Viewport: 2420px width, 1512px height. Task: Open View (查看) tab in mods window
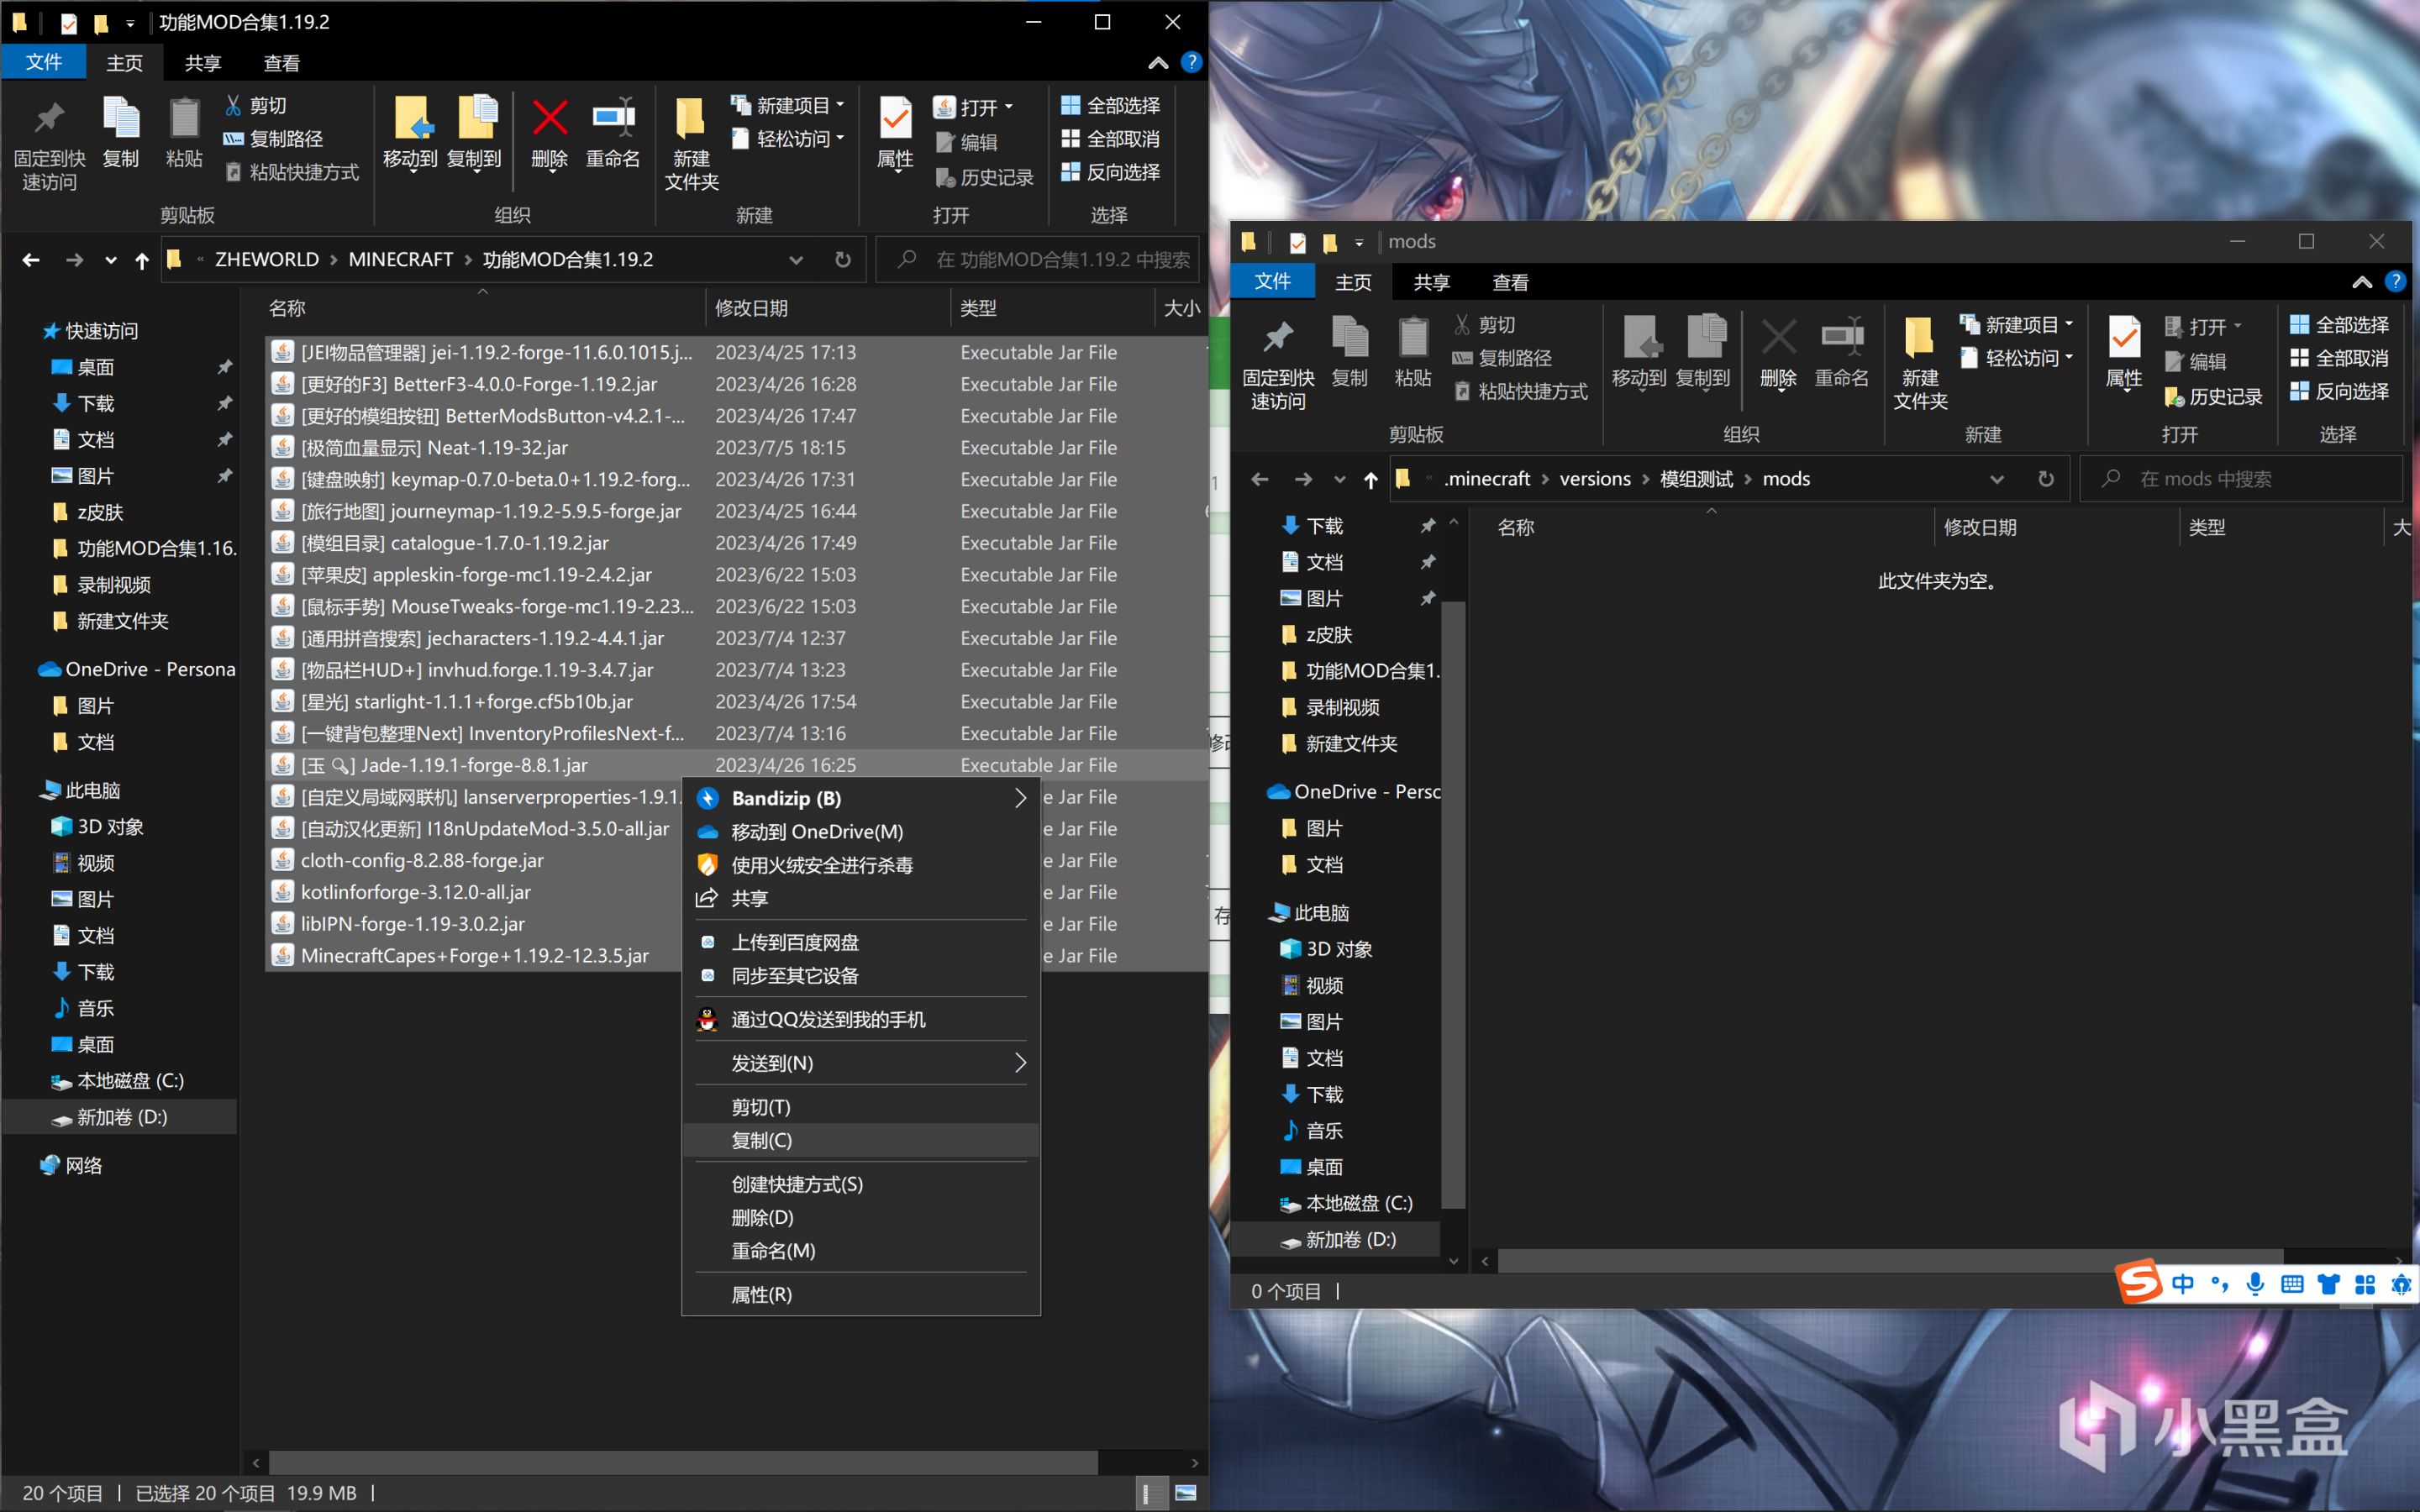(x=1510, y=283)
